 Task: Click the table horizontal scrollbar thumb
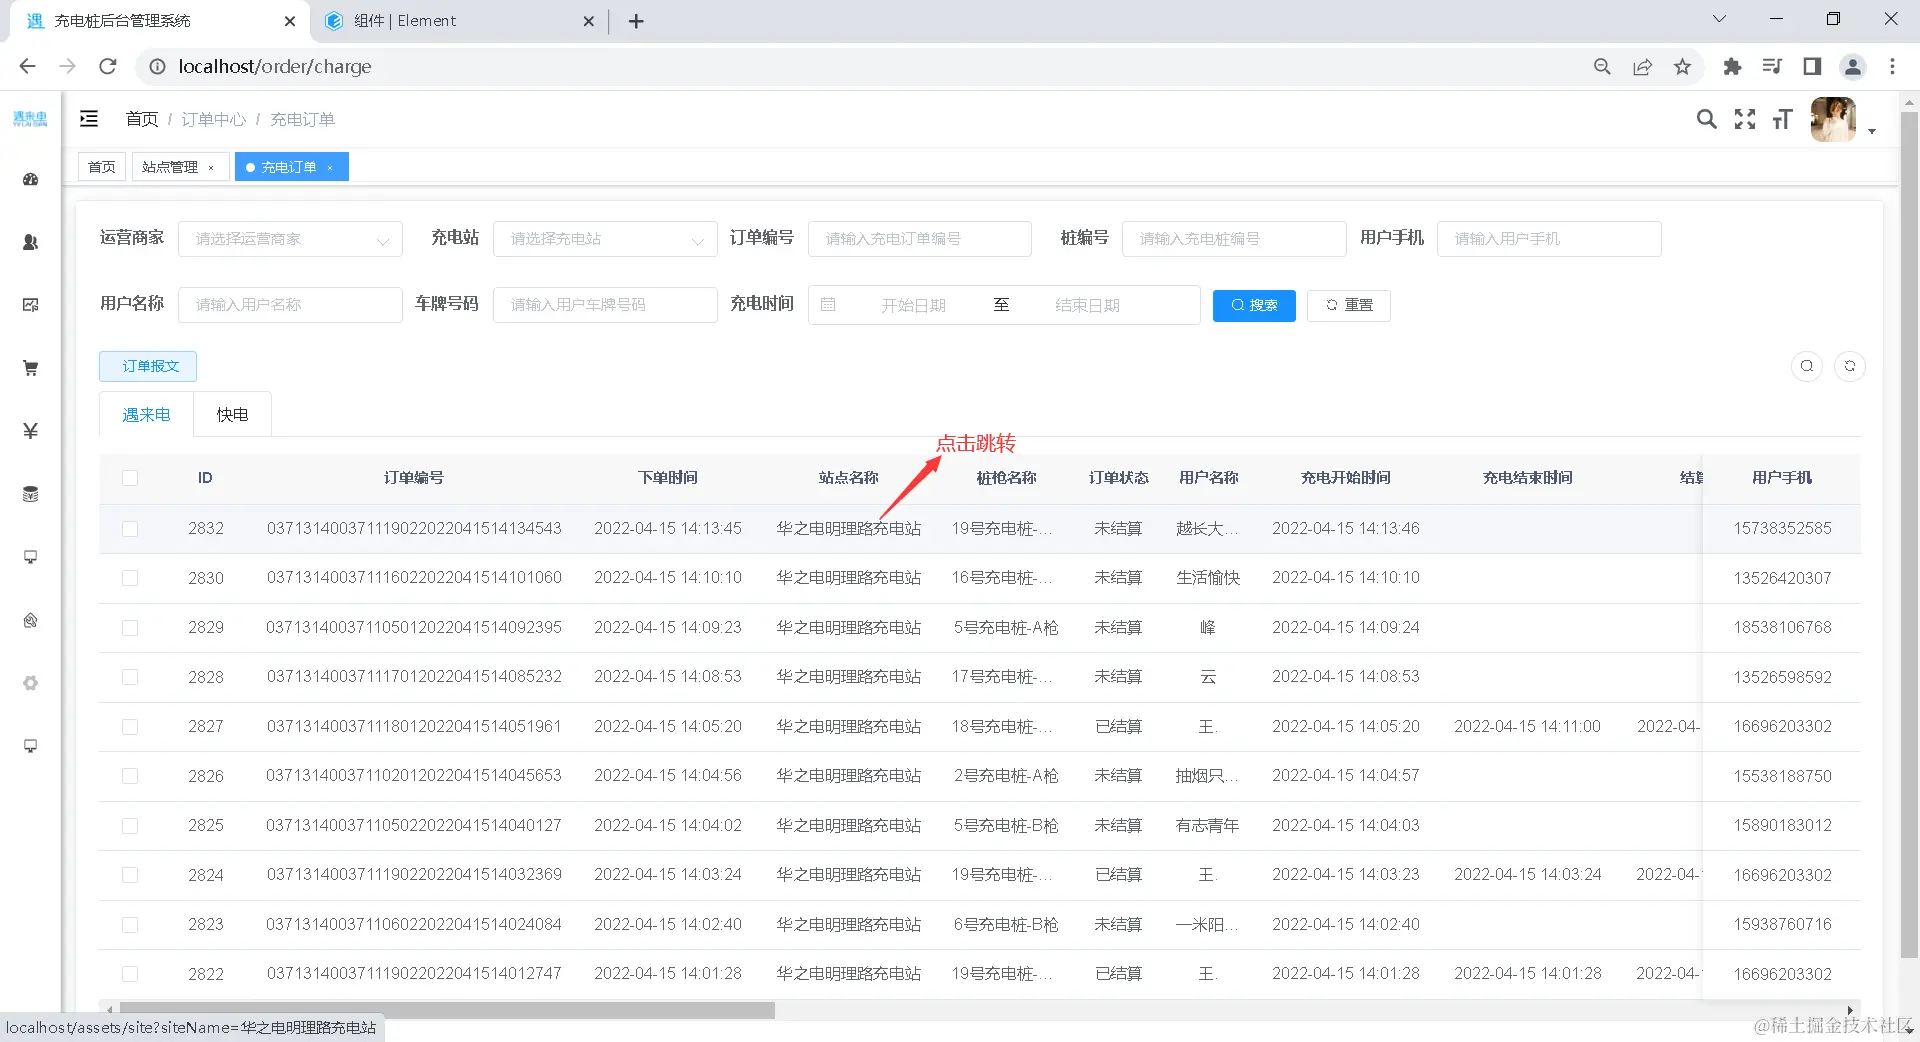coord(447,1010)
